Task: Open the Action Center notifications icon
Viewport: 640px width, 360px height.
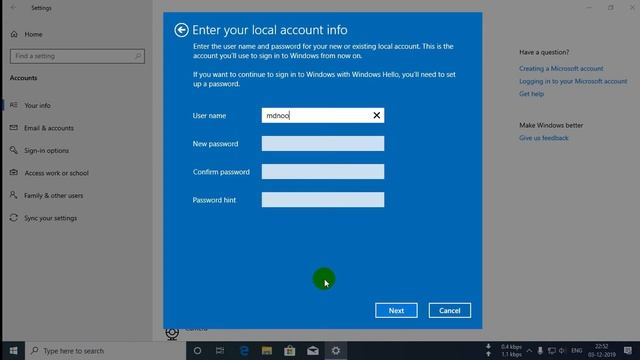Action: point(628,351)
